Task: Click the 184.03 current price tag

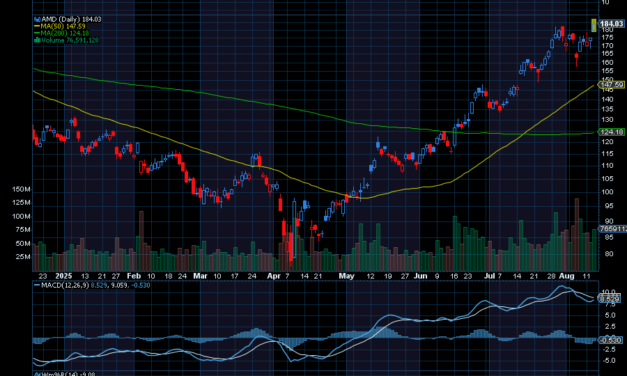Action: tap(611, 24)
